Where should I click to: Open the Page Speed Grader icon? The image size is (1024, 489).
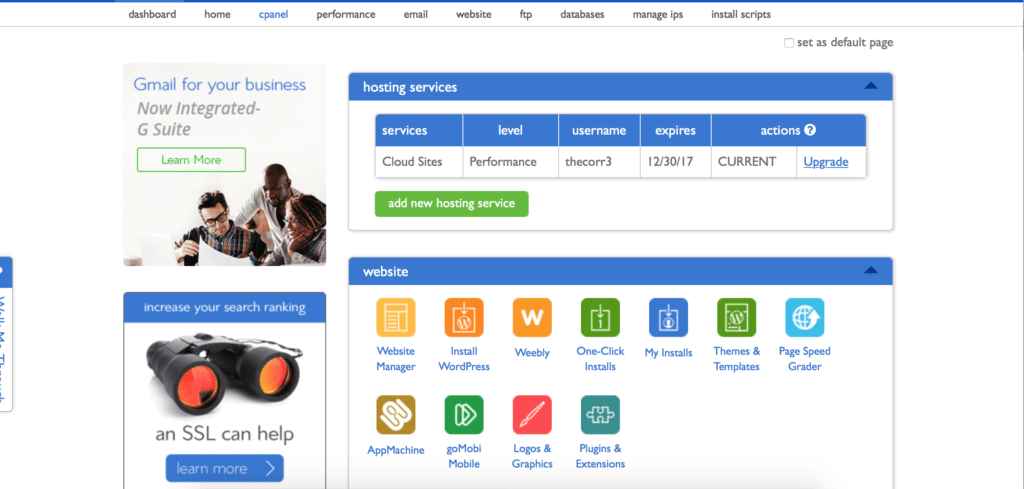point(805,317)
